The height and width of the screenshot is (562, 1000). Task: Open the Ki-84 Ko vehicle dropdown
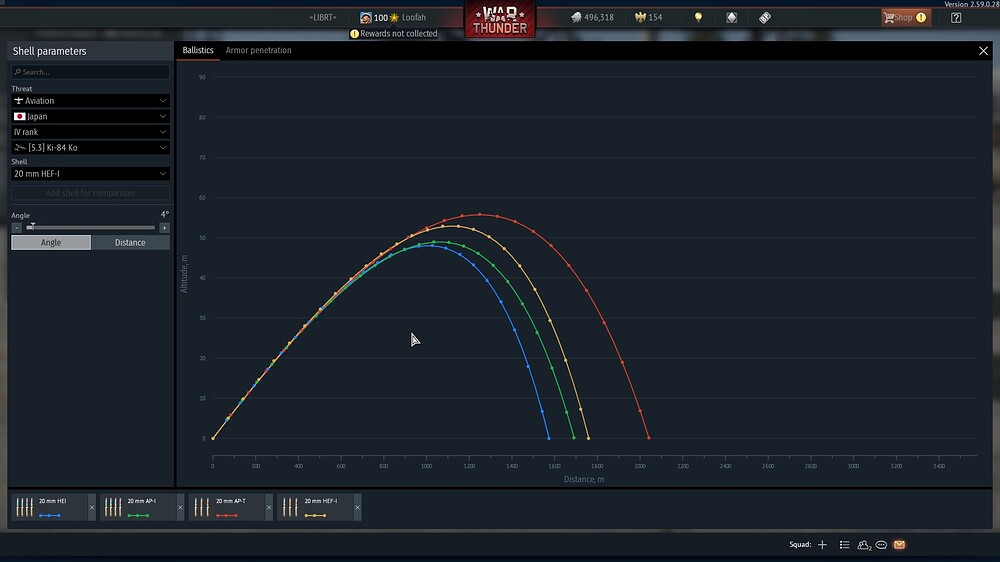pos(90,147)
